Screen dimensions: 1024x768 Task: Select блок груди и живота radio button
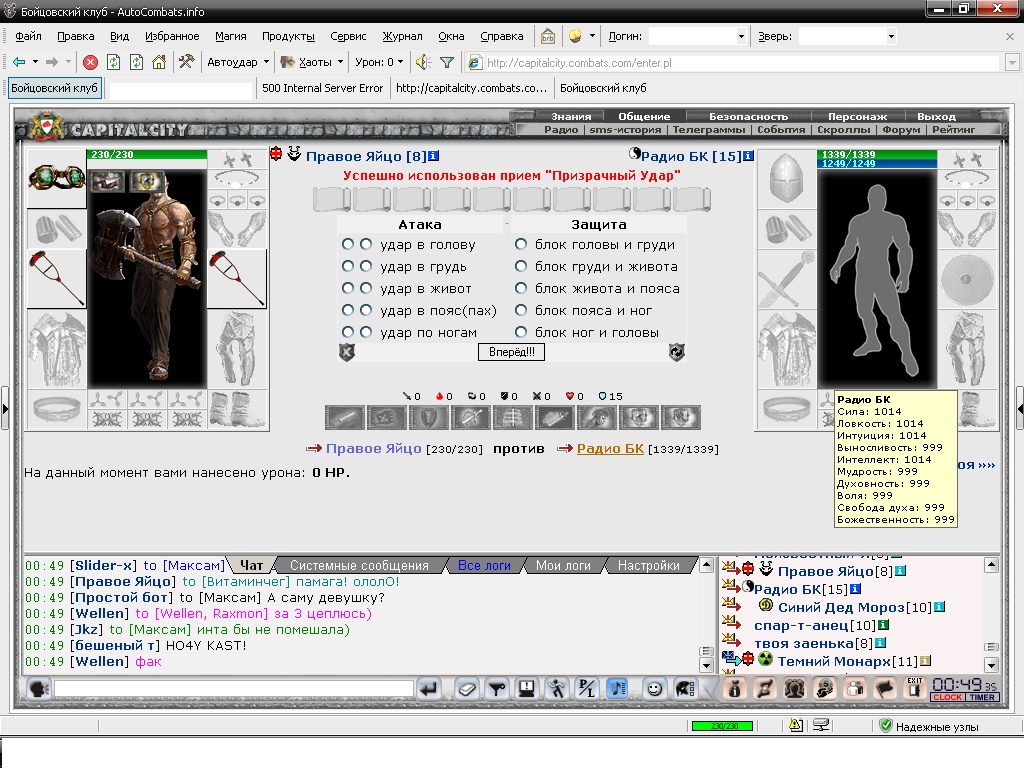click(x=520, y=266)
